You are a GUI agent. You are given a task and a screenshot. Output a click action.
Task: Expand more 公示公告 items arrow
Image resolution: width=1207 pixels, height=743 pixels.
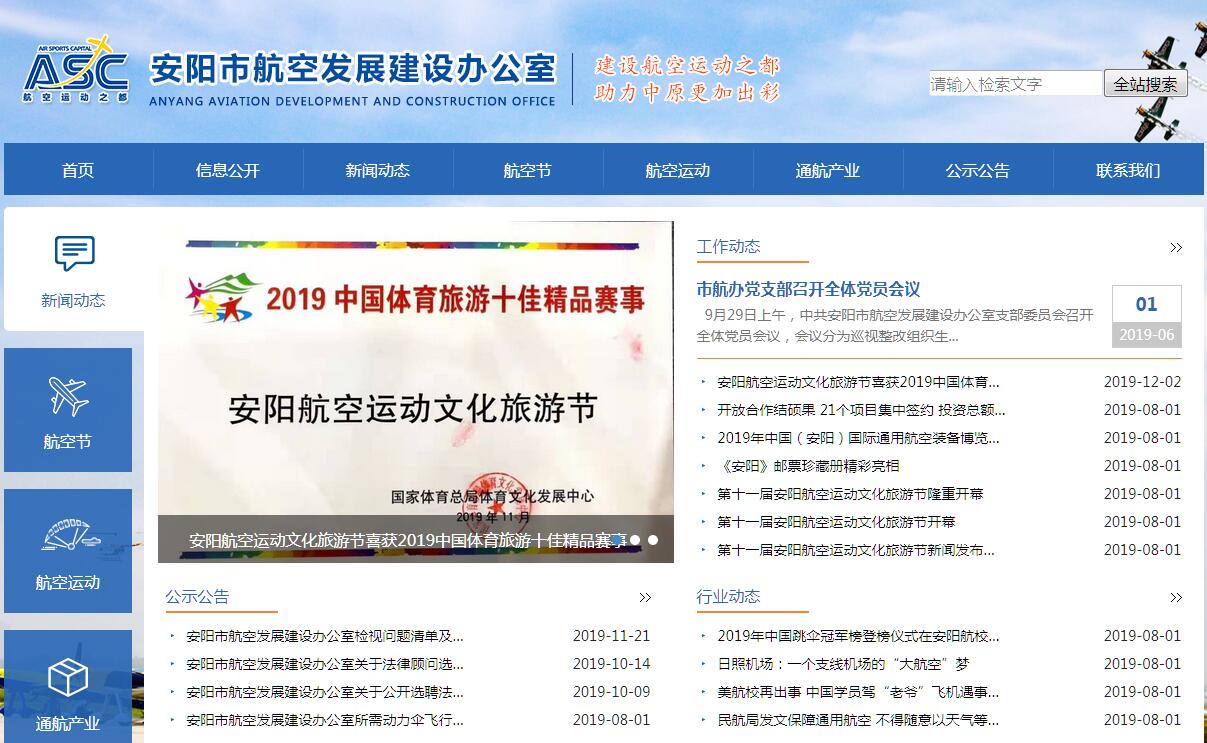coord(645,598)
